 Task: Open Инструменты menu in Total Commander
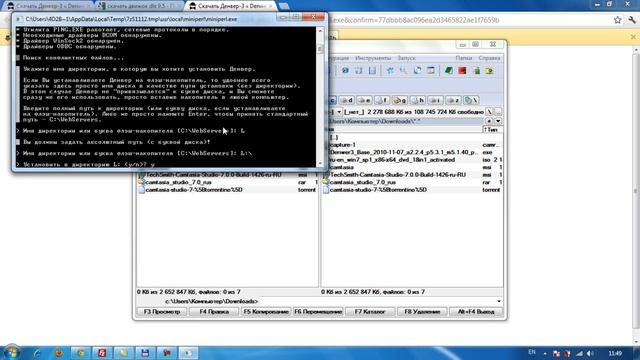coord(373,58)
